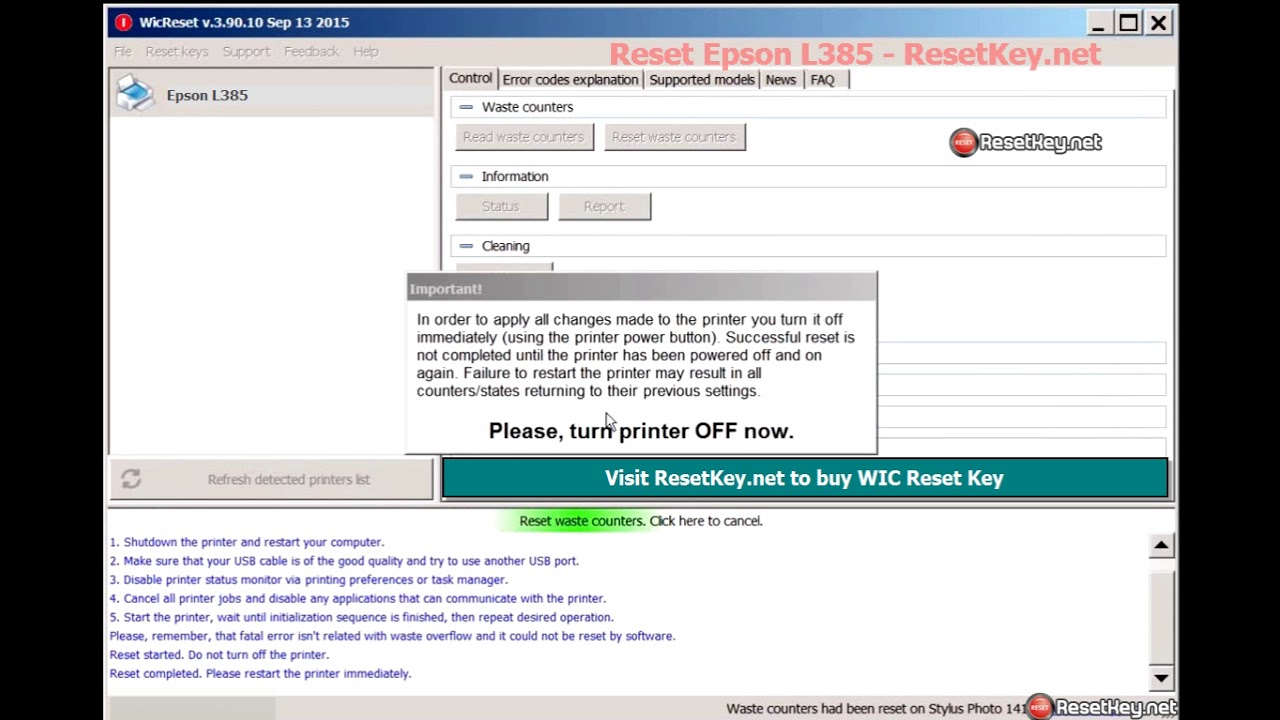Collapse the Cleaning section
Viewport: 1280px width, 720px height.
[x=466, y=246]
